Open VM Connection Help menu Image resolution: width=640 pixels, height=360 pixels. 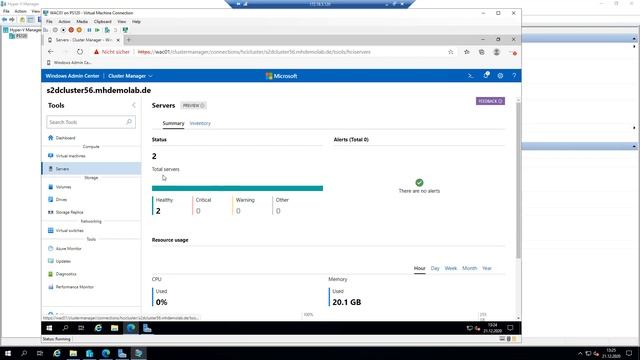[x=136, y=22]
